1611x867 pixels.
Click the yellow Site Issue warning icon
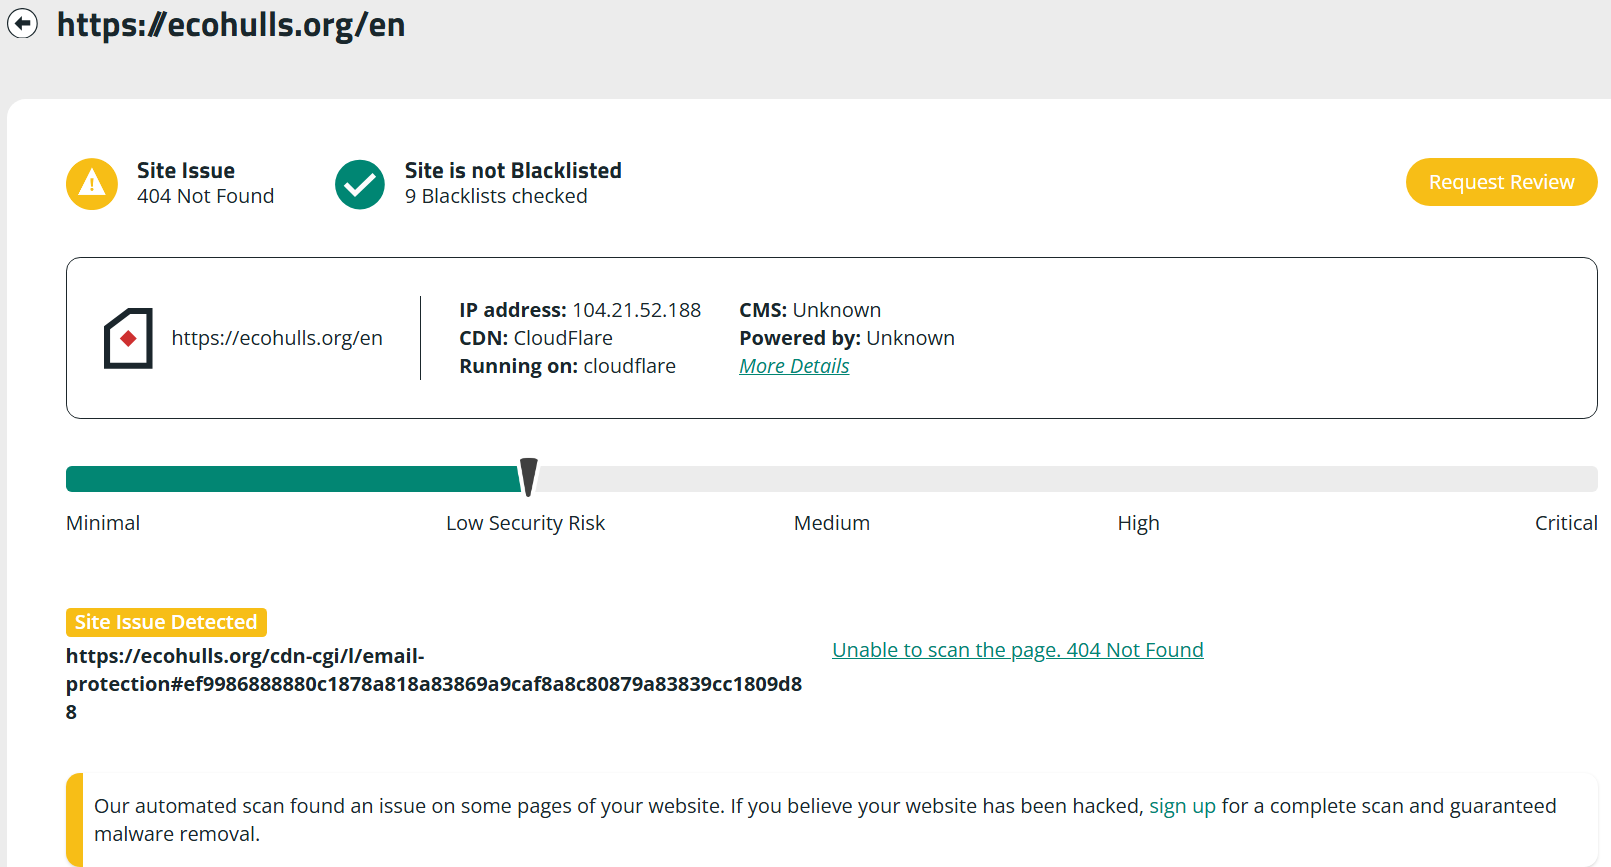[x=92, y=184]
